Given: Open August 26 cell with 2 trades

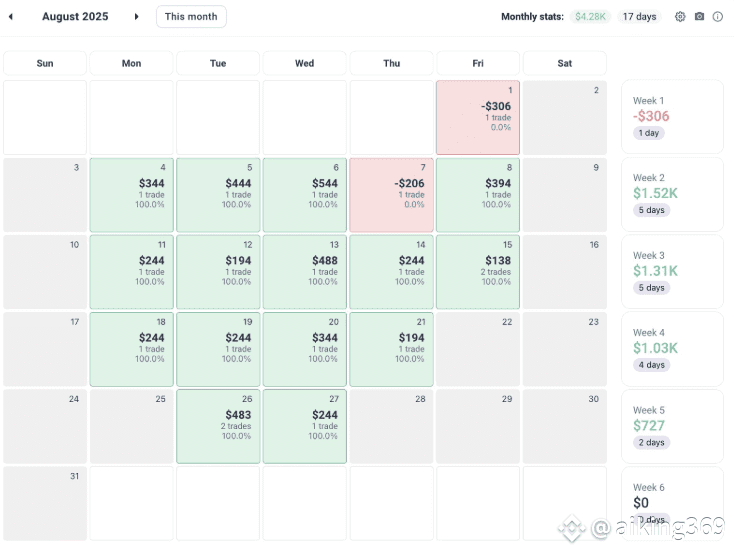Looking at the screenshot, I should pos(218,427).
